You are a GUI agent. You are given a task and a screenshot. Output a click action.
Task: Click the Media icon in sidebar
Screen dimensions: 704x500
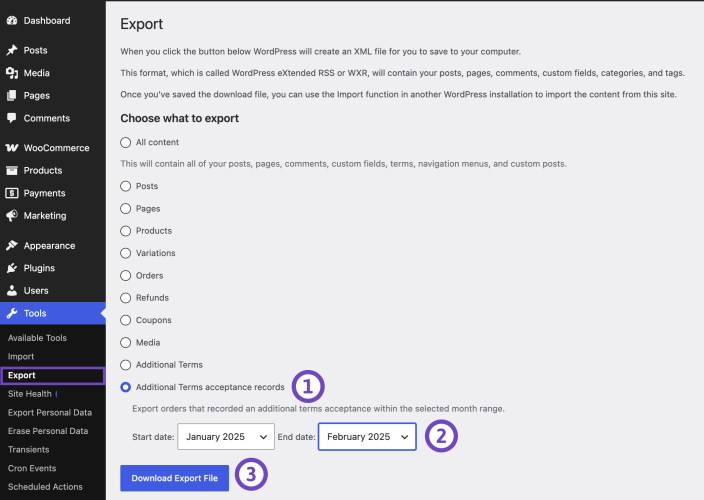pyautogui.click(x=12, y=73)
